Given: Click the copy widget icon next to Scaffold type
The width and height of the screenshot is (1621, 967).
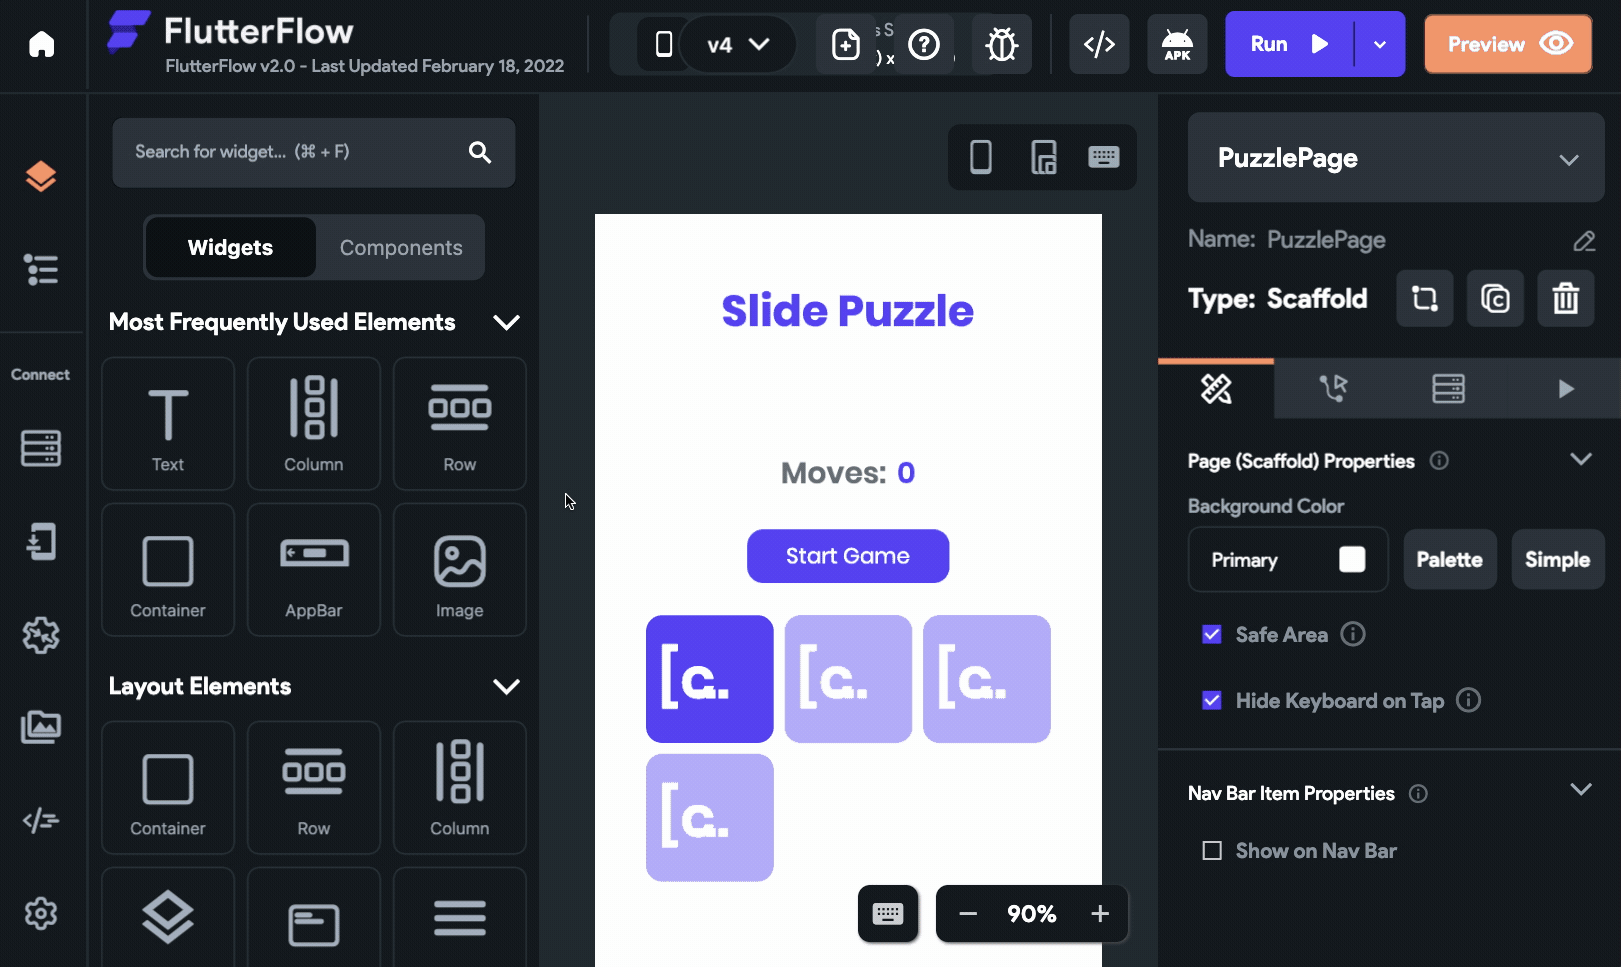Looking at the screenshot, I should coord(1495,298).
